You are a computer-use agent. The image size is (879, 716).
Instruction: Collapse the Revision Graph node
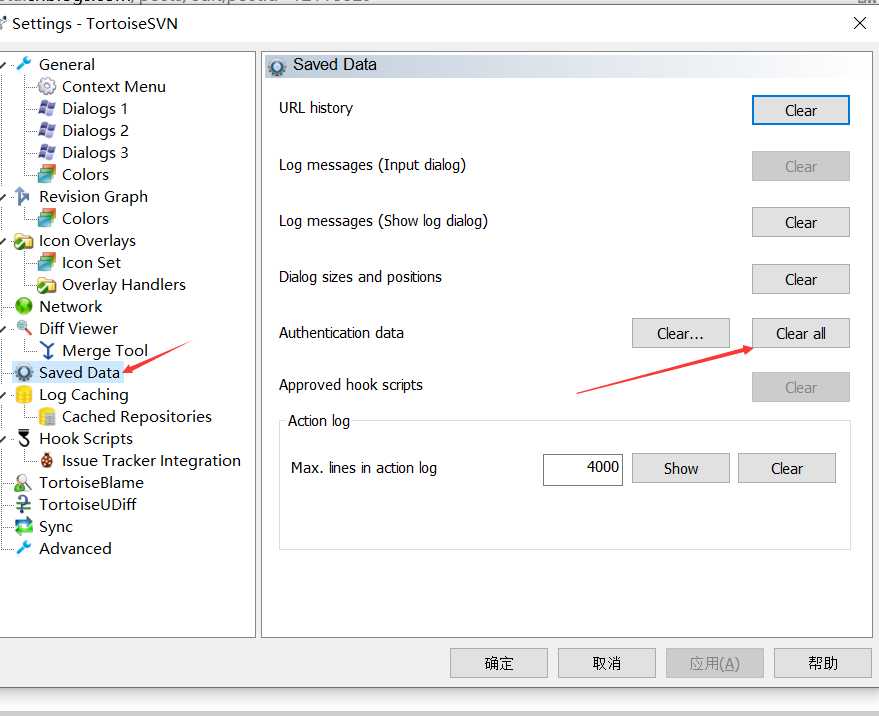[3, 197]
